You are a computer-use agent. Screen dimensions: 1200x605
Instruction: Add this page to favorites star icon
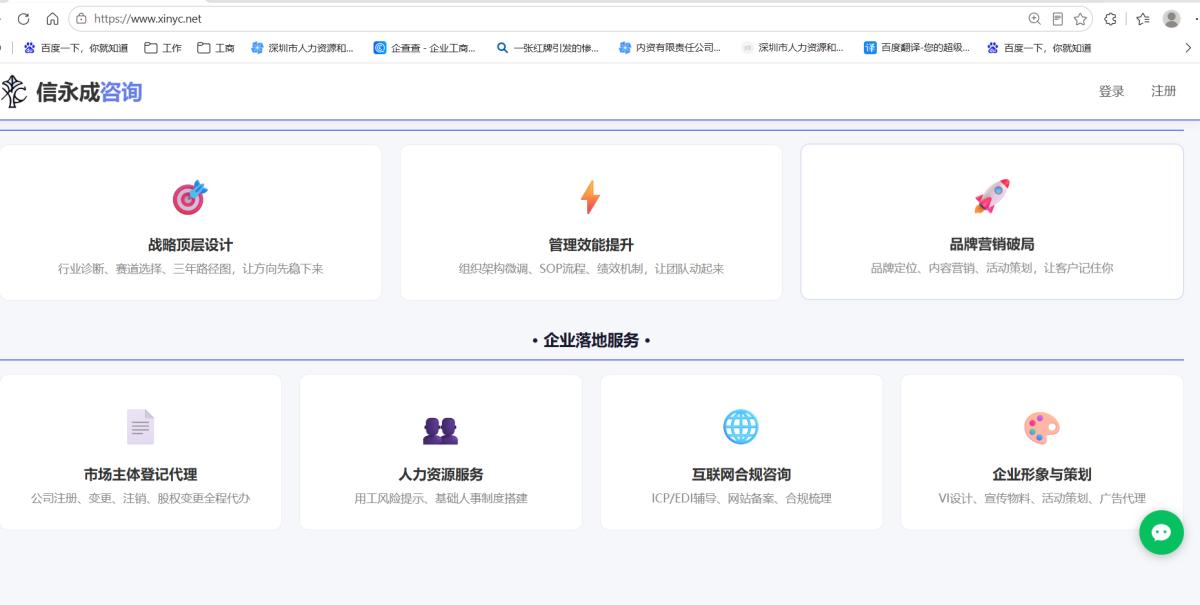click(x=1080, y=19)
